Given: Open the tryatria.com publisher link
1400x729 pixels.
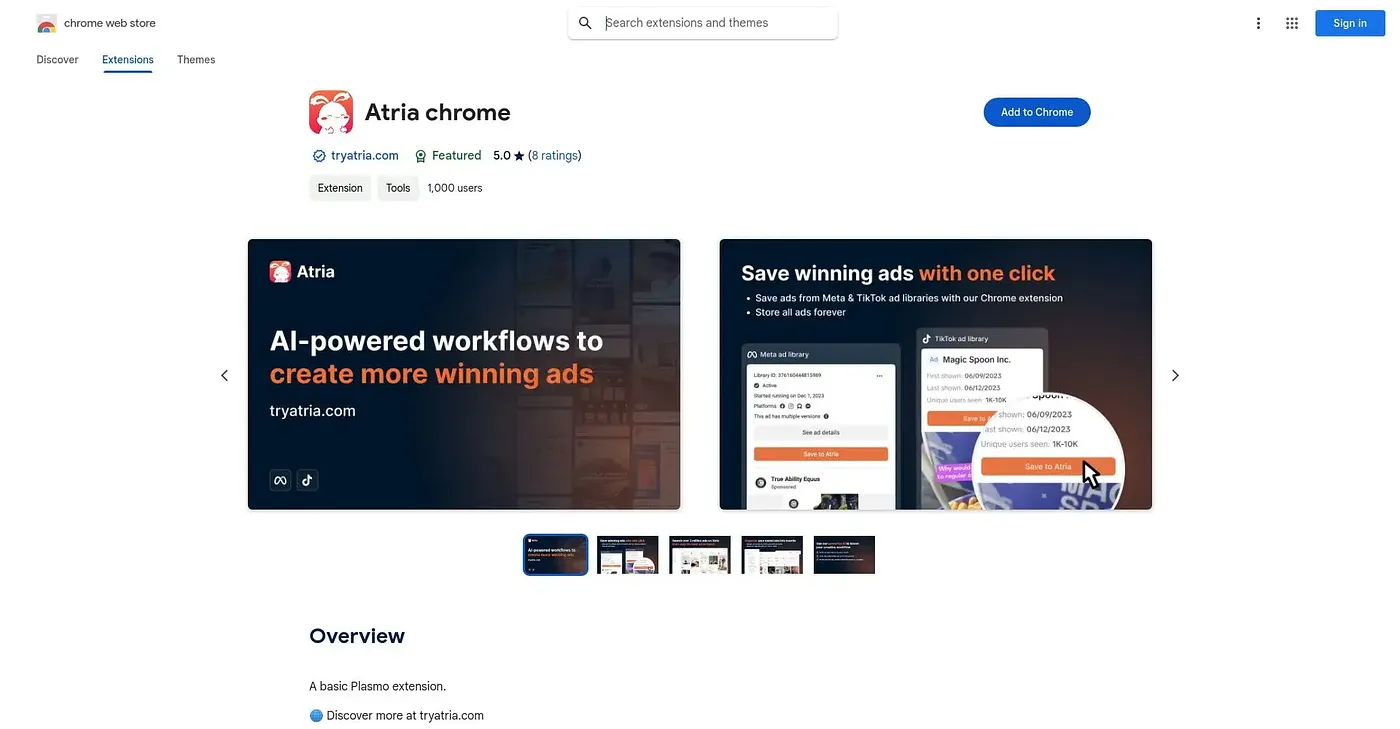Looking at the screenshot, I should [365, 156].
